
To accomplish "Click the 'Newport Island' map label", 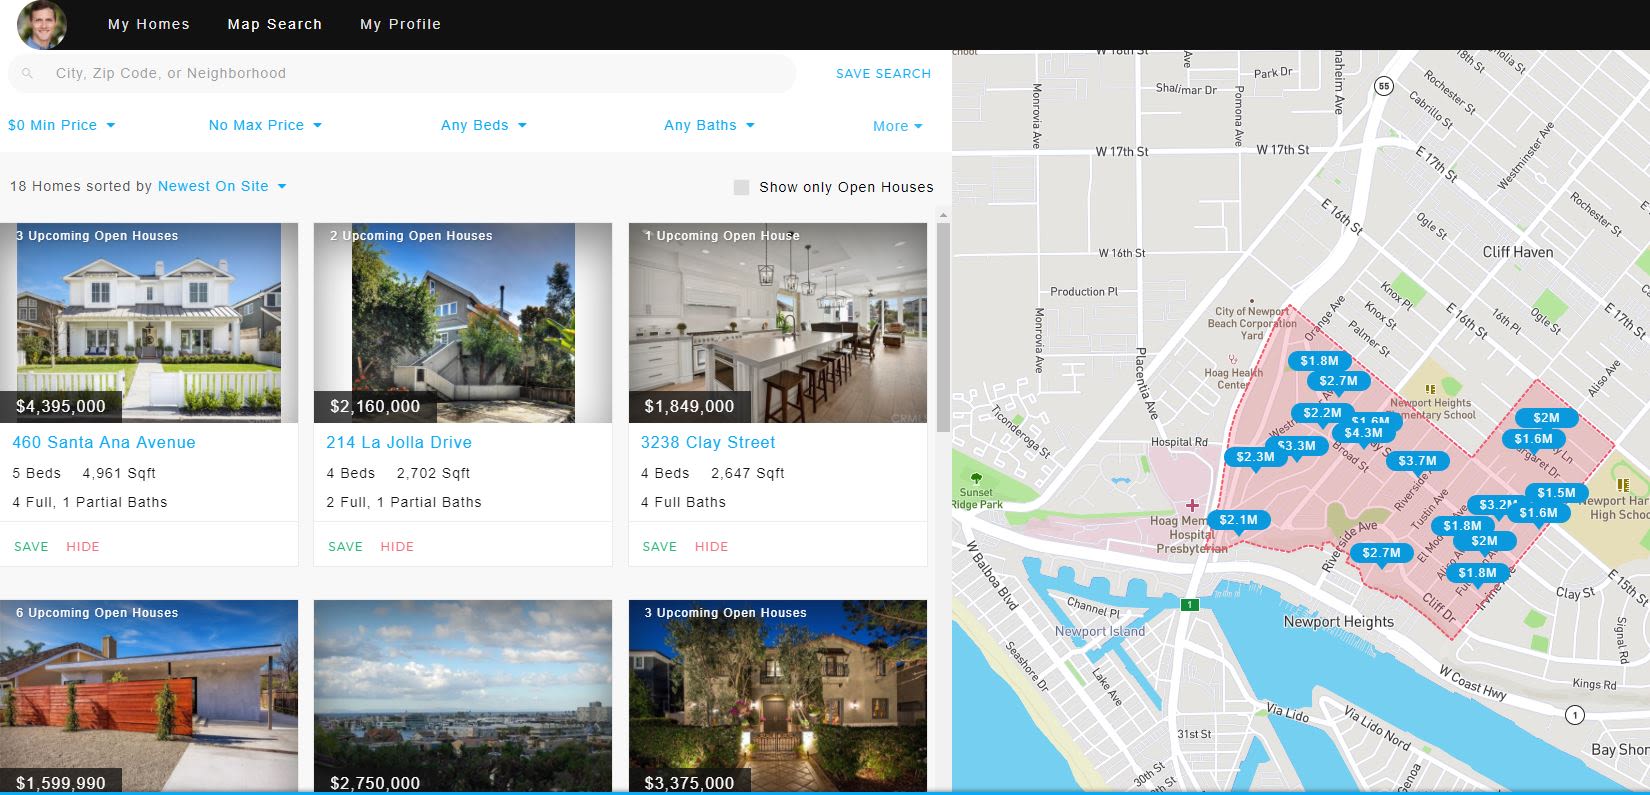I will pos(1100,631).
